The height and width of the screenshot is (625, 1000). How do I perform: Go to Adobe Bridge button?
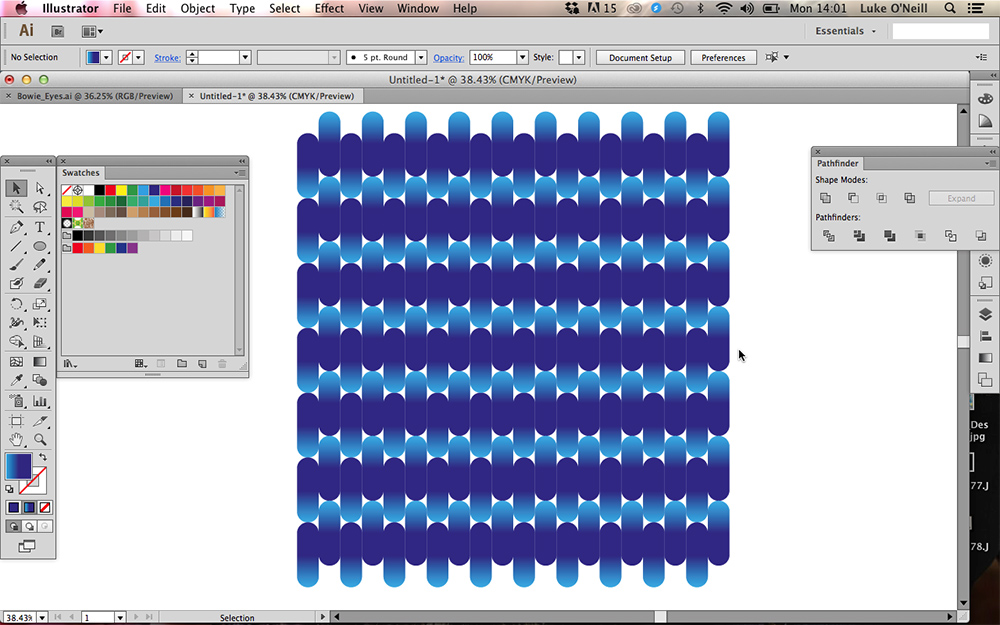click(x=57, y=31)
